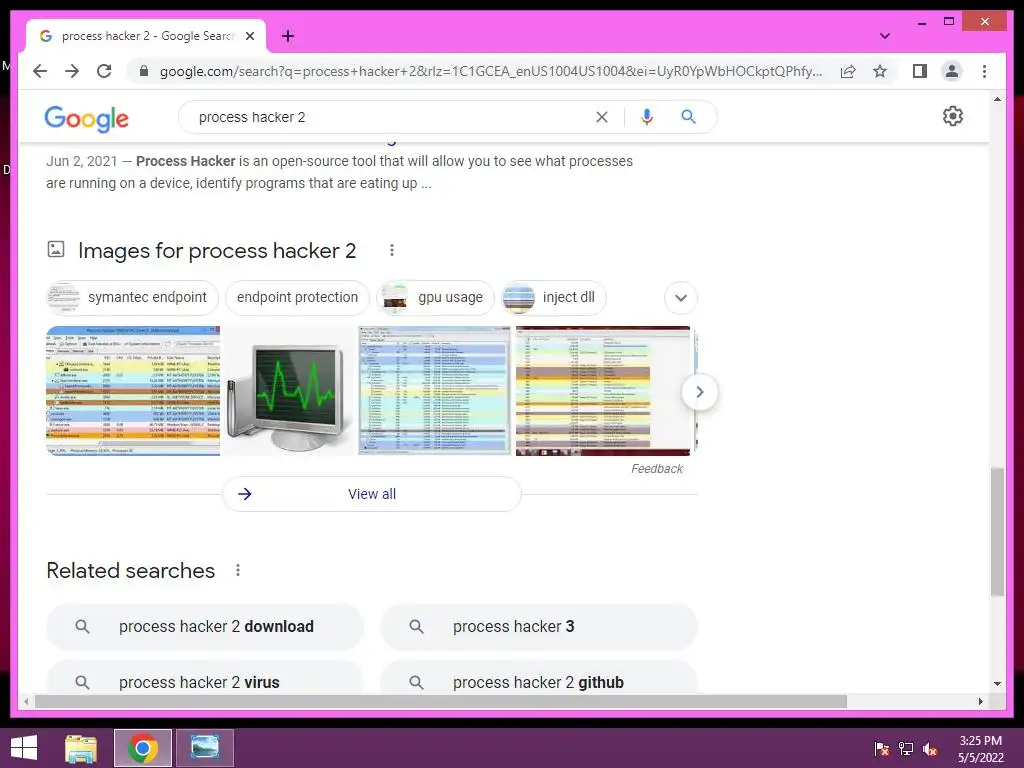View site info via the padlock icon

pyautogui.click(x=144, y=71)
